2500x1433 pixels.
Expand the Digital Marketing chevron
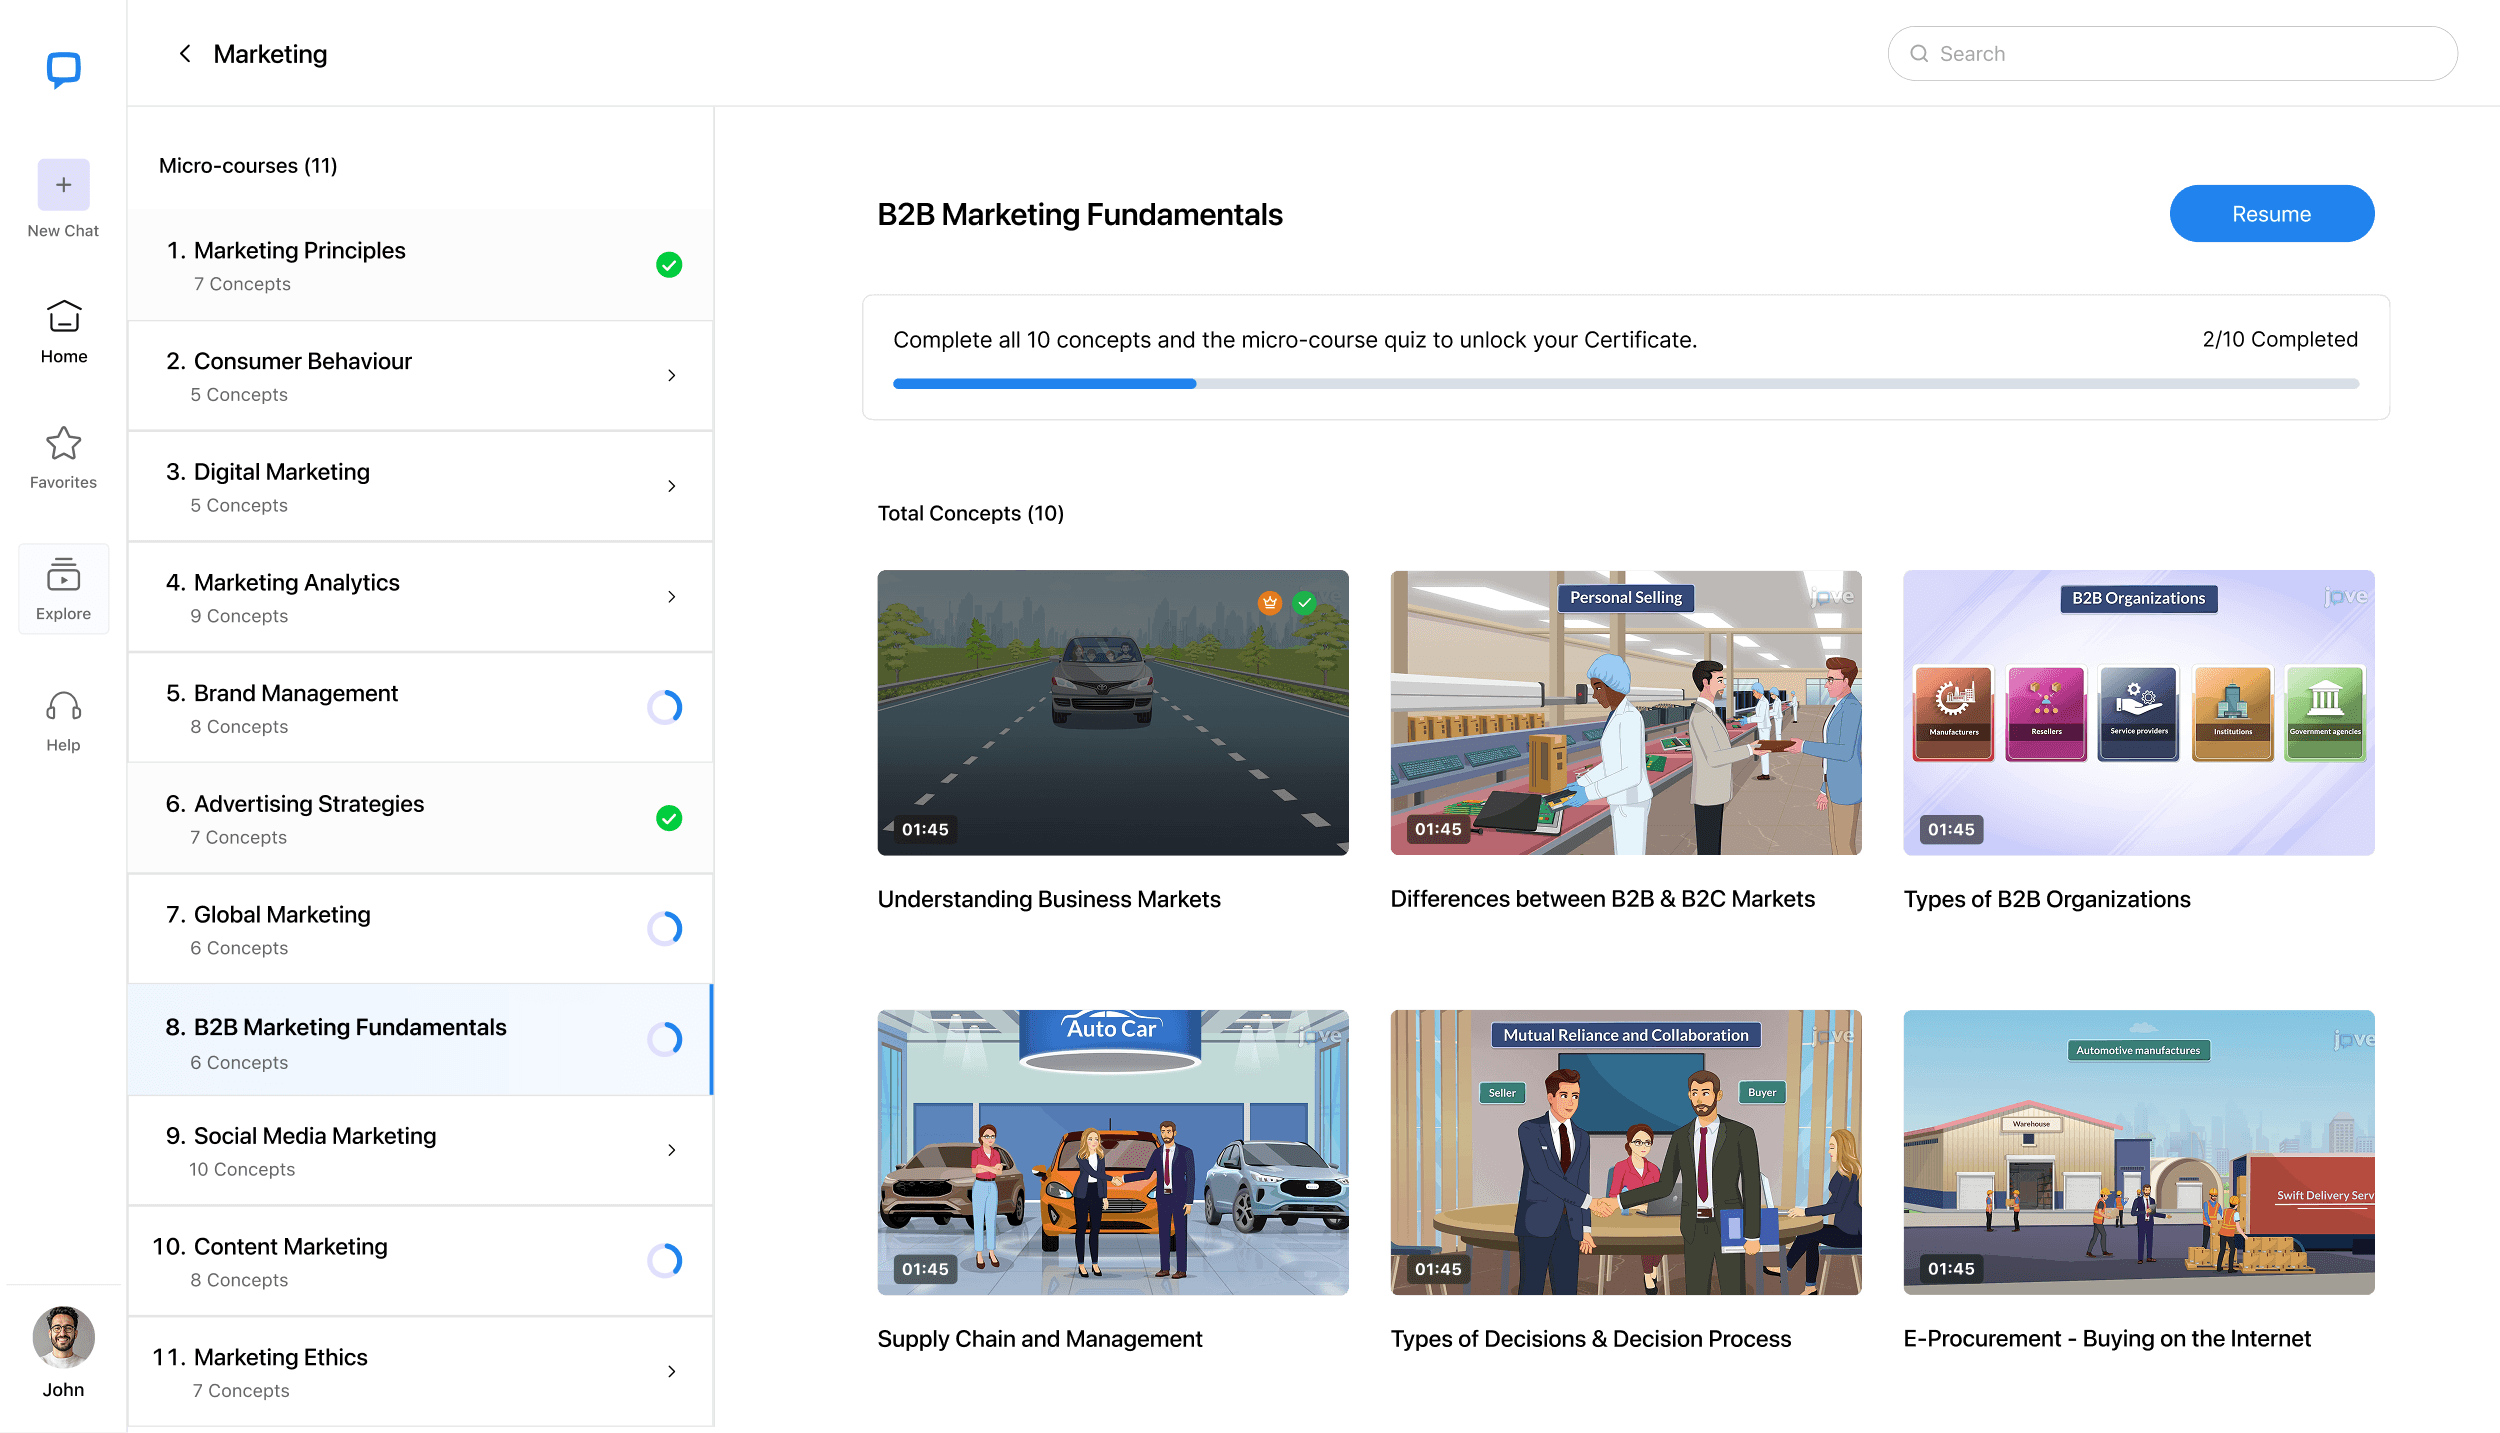pos(671,486)
